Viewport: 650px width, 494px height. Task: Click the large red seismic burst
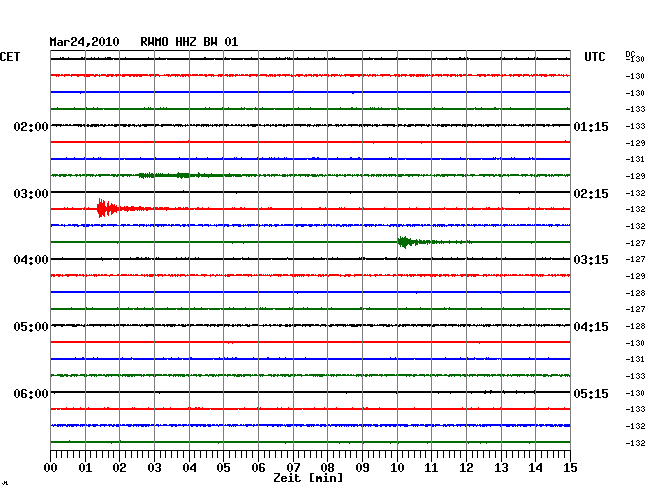(109, 208)
